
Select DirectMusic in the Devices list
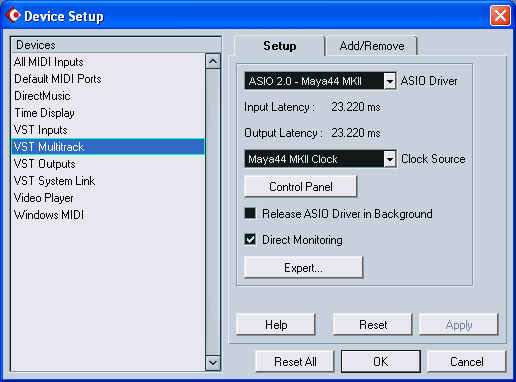(x=108, y=96)
